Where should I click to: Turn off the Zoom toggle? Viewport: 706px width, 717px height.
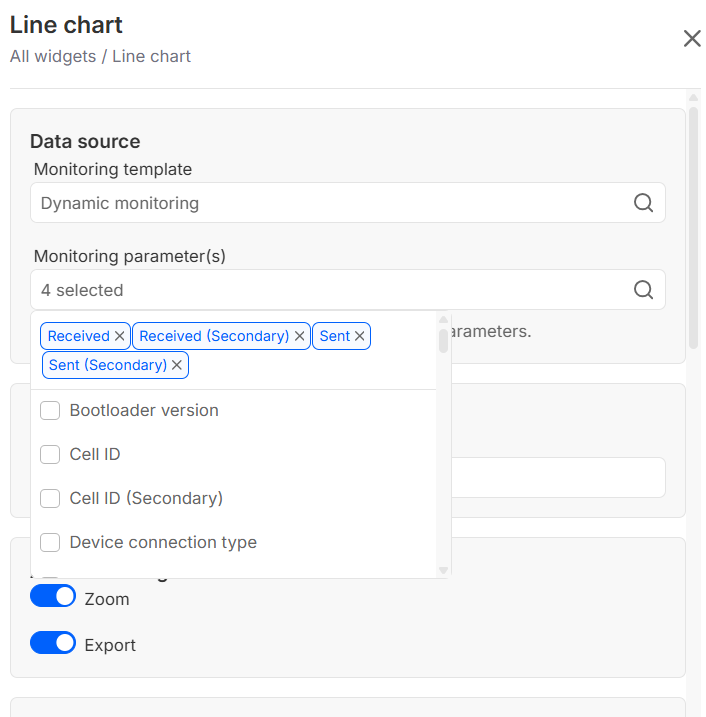[53, 597]
